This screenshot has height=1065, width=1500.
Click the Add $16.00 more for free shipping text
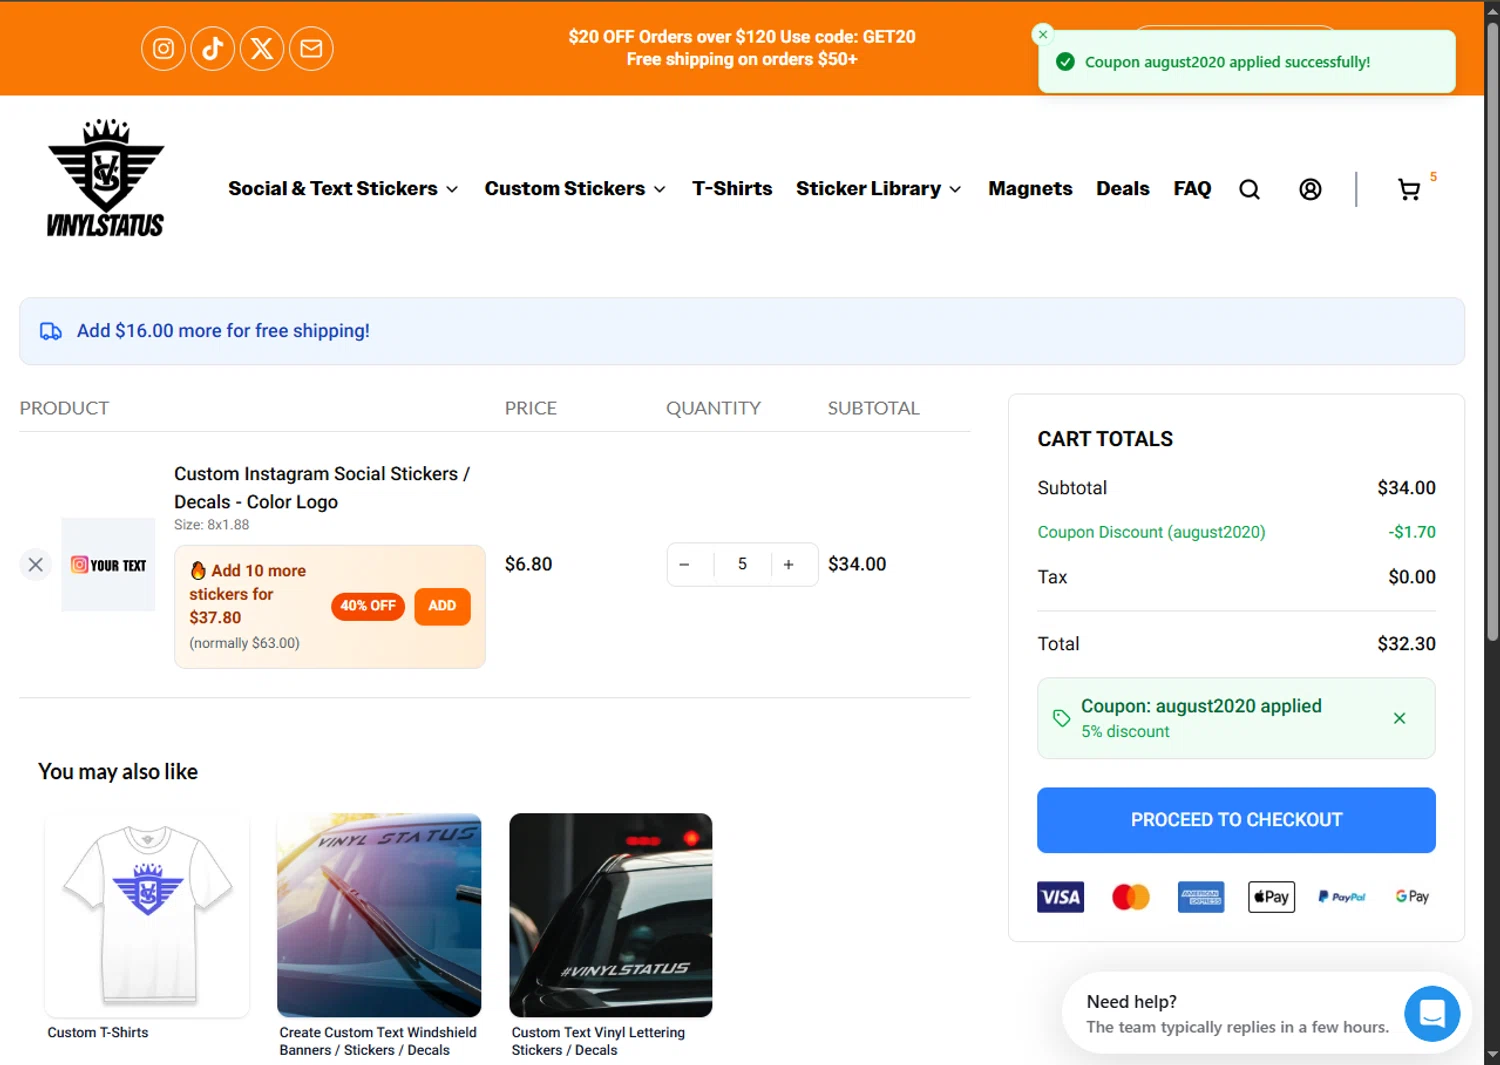coord(223,331)
